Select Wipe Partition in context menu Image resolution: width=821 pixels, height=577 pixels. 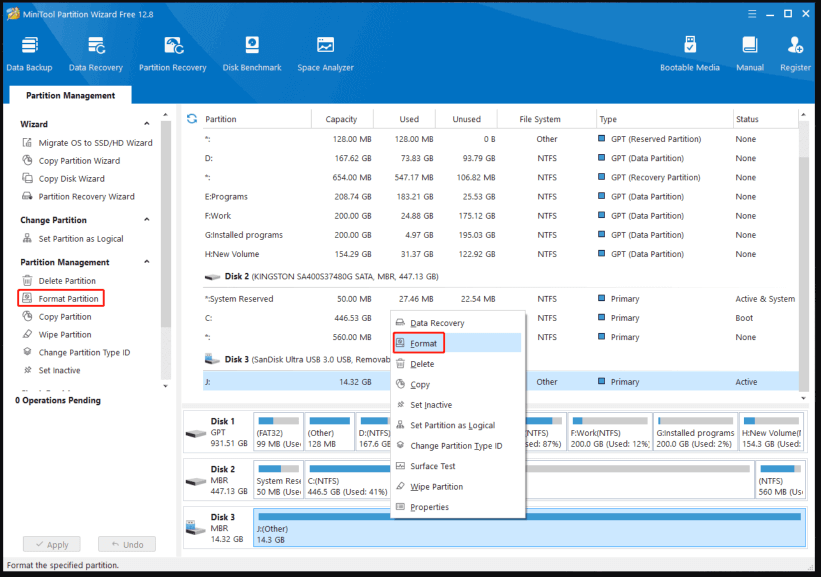coord(436,487)
